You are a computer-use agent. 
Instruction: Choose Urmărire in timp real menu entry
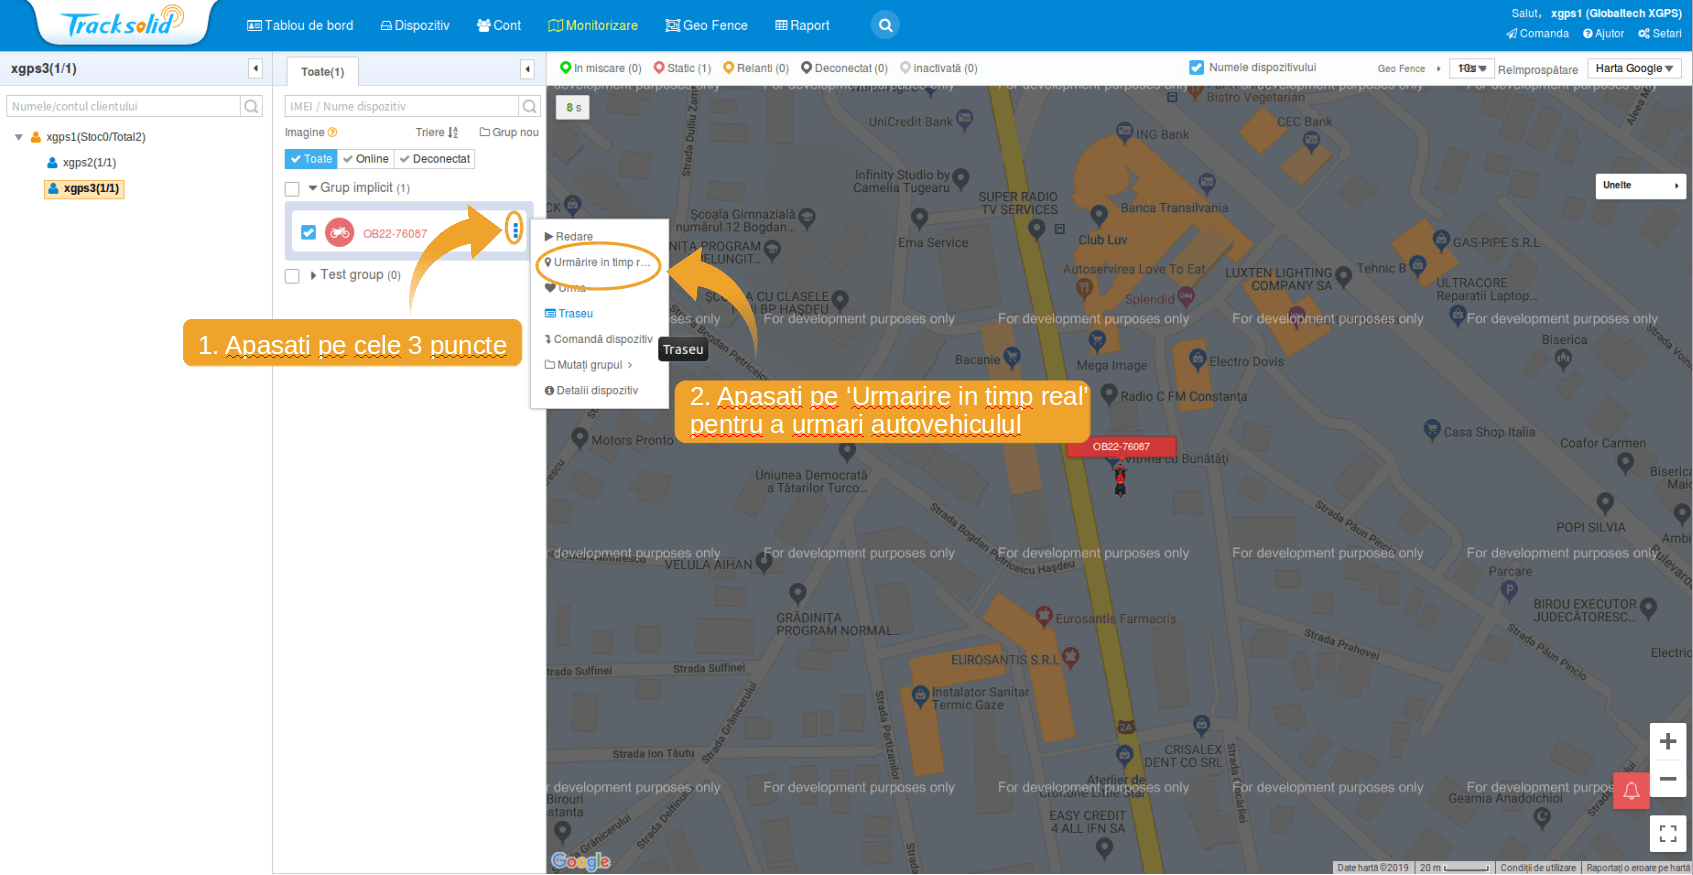click(598, 262)
